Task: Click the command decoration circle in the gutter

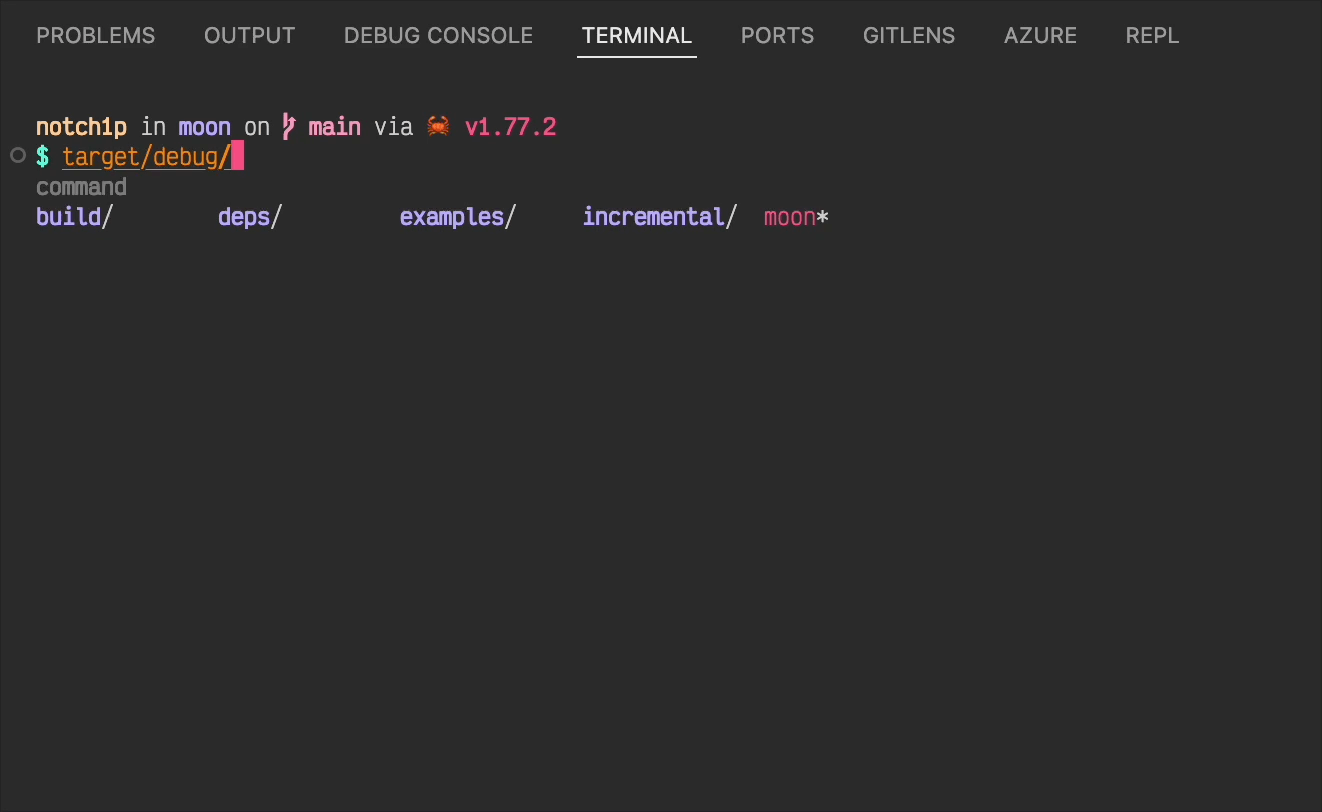Action: click(x=17, y=155)
